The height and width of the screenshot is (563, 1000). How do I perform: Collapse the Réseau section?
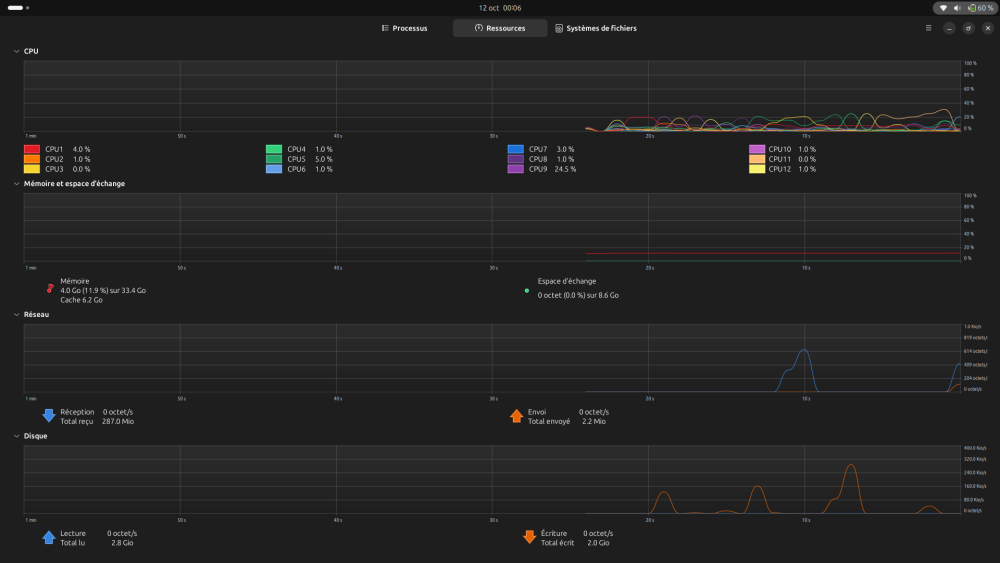[15, 315]
